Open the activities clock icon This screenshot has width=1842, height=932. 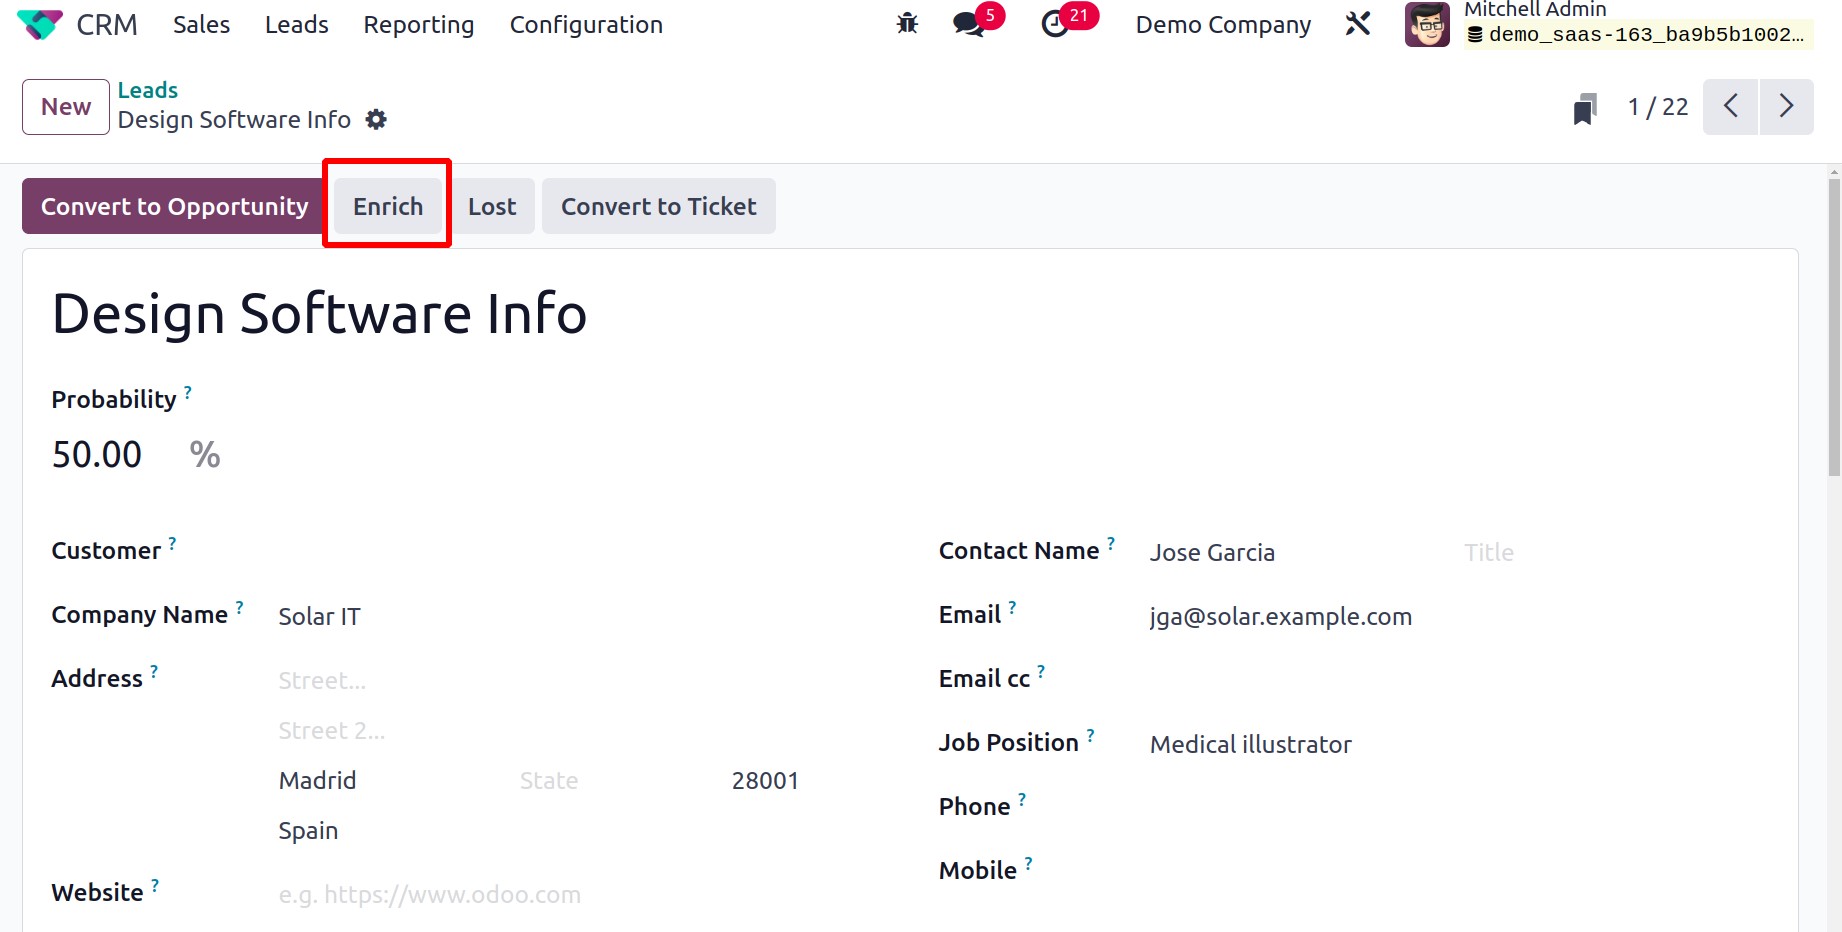1055,24
